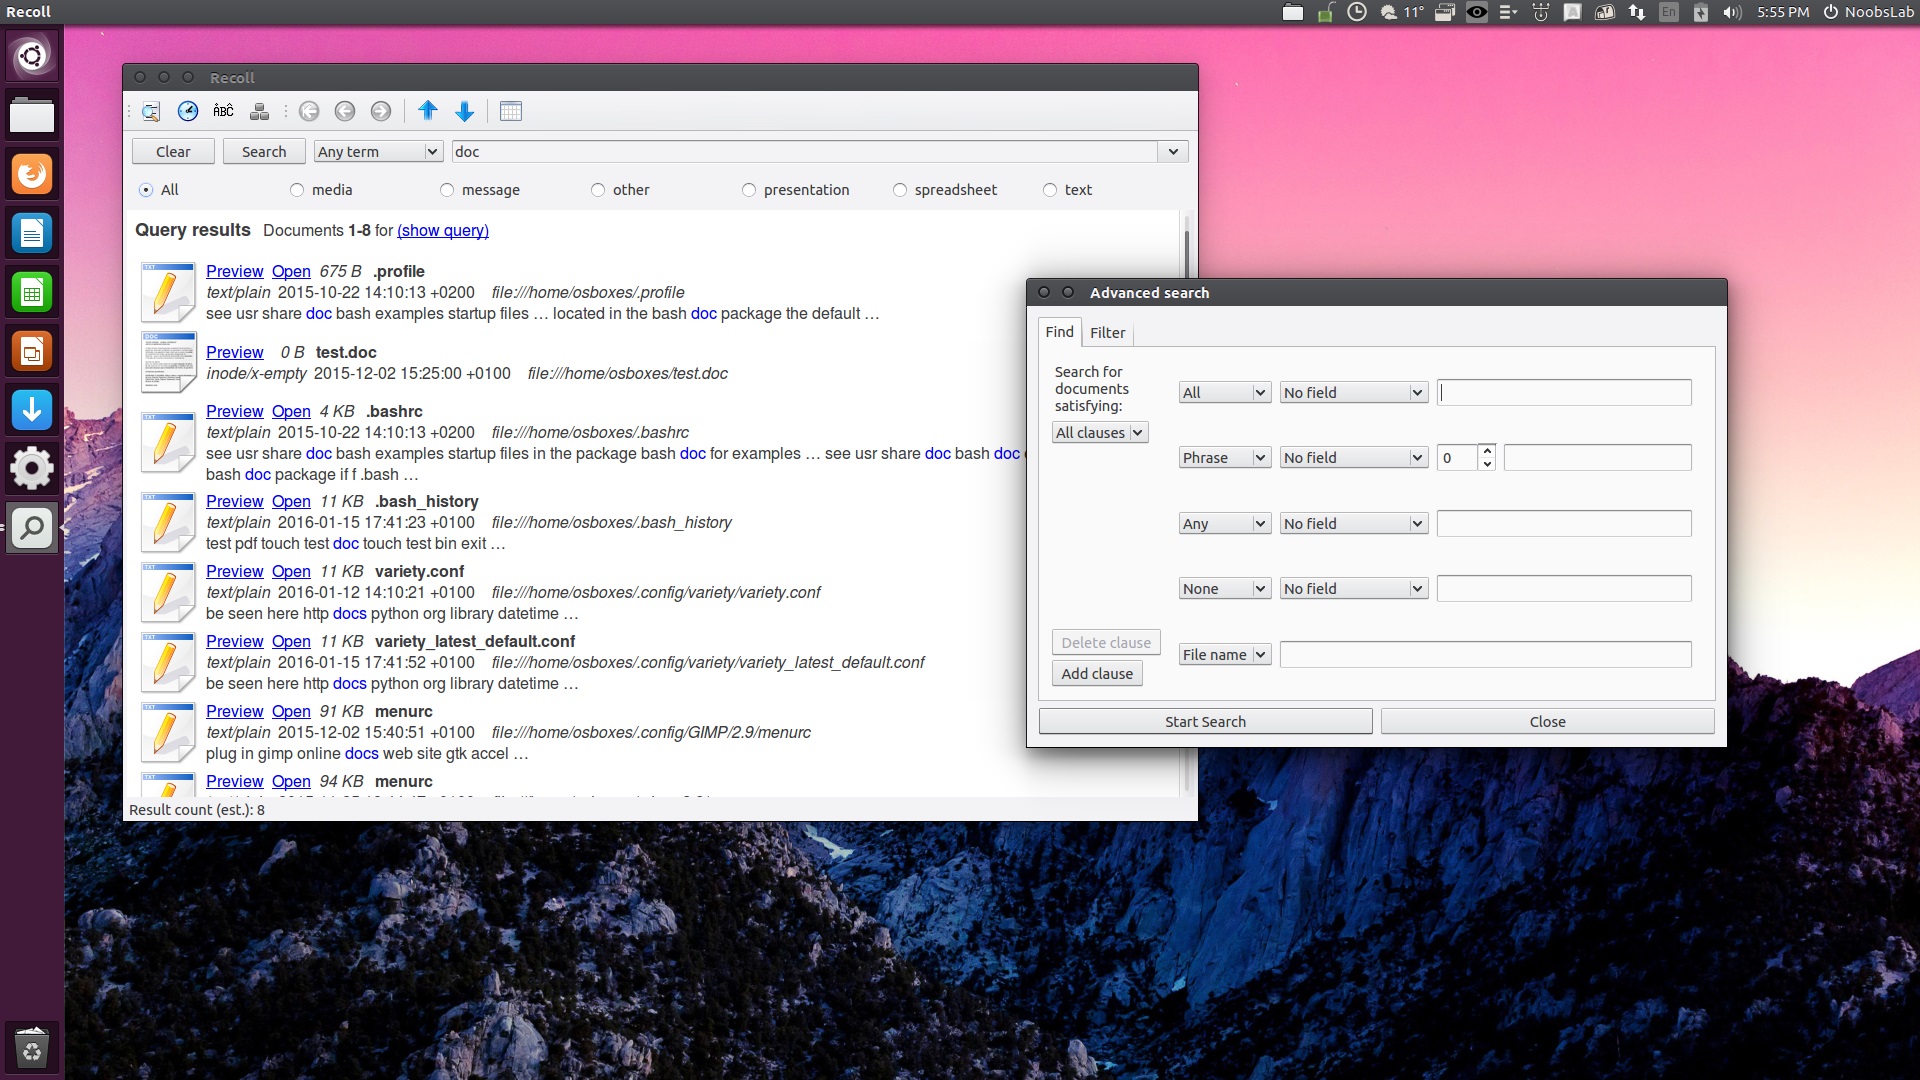Click Start Search in Advanced search
This screenshot has width=1920, height=1080.
tap(1206, 721)
